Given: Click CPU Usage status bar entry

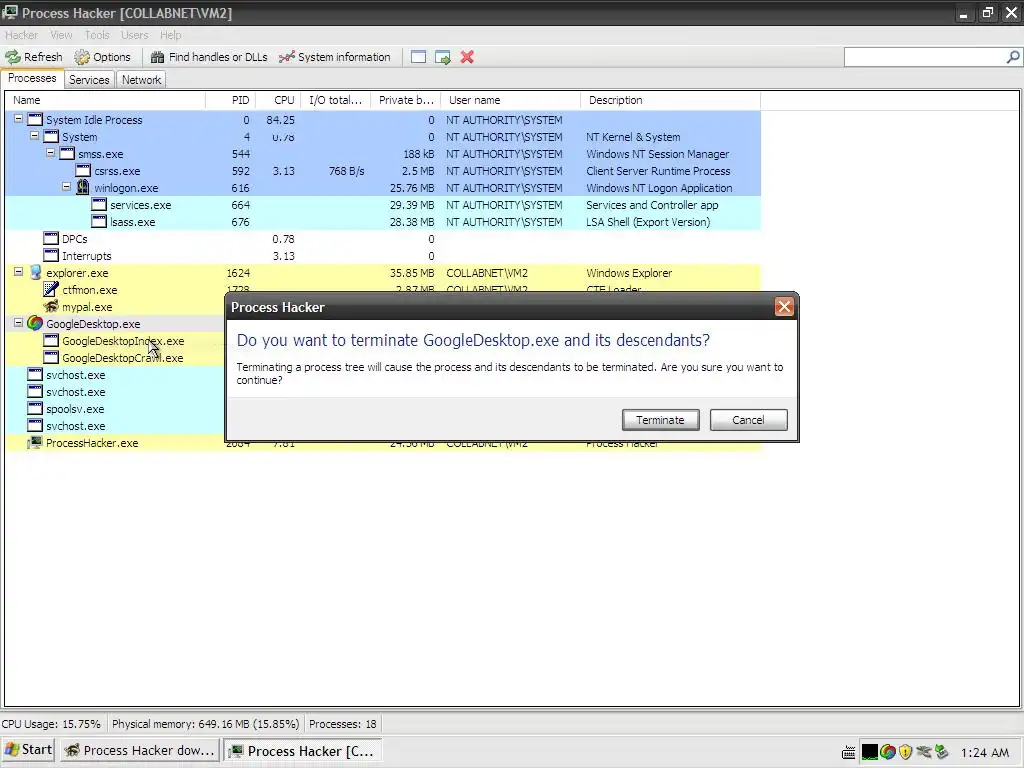Looking at the screenshot, I should pos(51,724).
